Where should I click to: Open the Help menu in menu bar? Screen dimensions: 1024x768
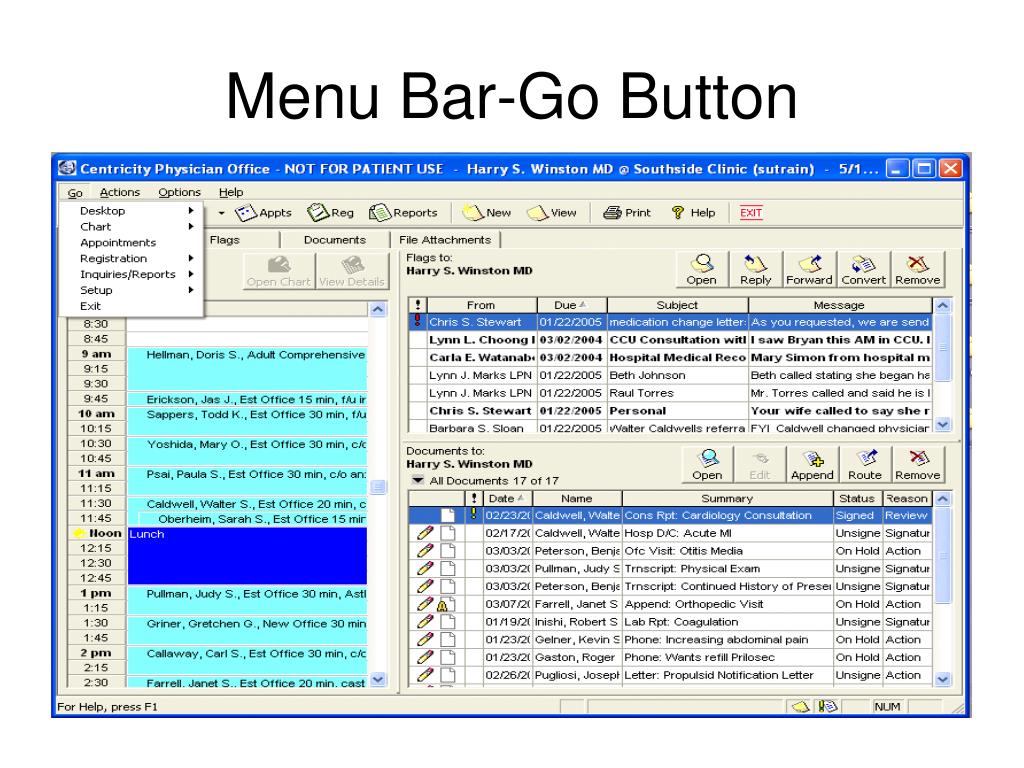click(231, 192)
